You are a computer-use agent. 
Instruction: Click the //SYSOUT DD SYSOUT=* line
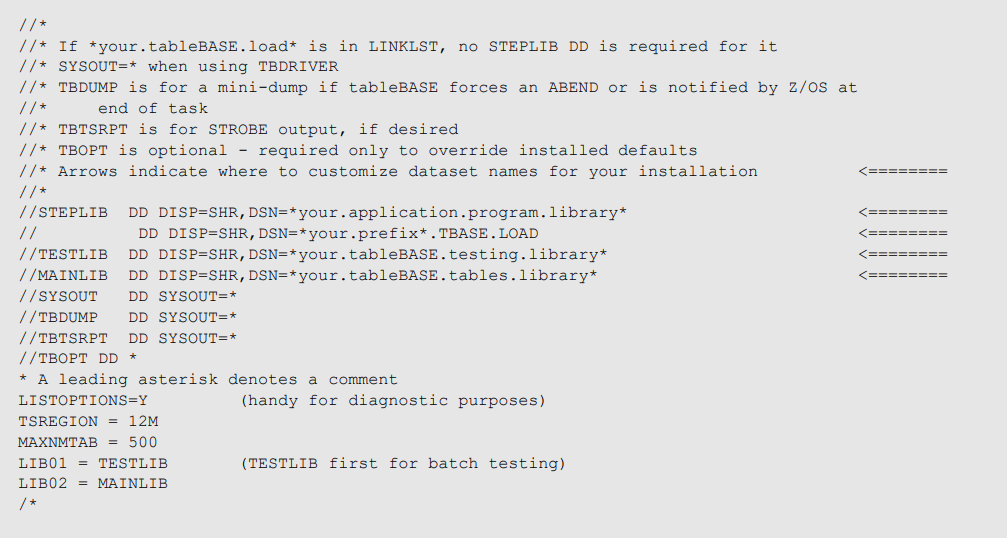(x=128, y=297)
